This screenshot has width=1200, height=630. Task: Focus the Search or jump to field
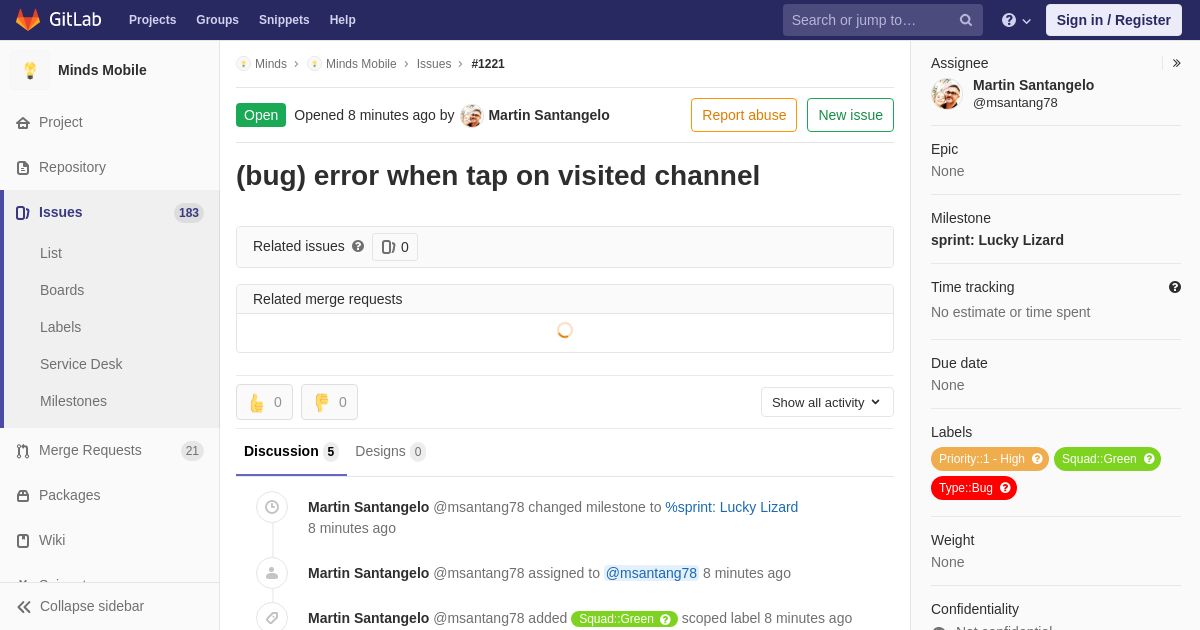883,20
